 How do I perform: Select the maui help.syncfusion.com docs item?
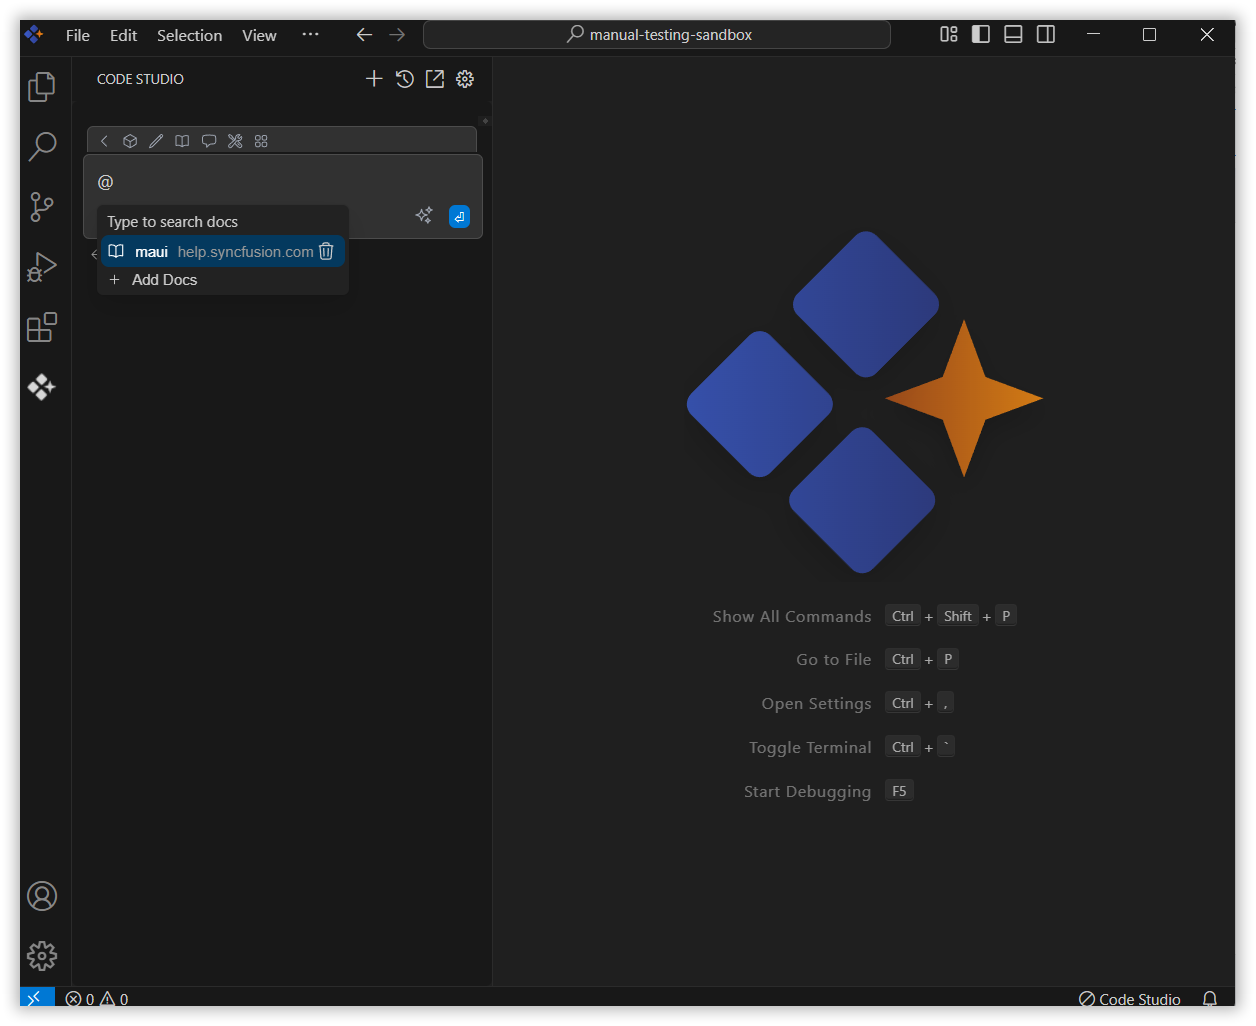coord(223,251)
